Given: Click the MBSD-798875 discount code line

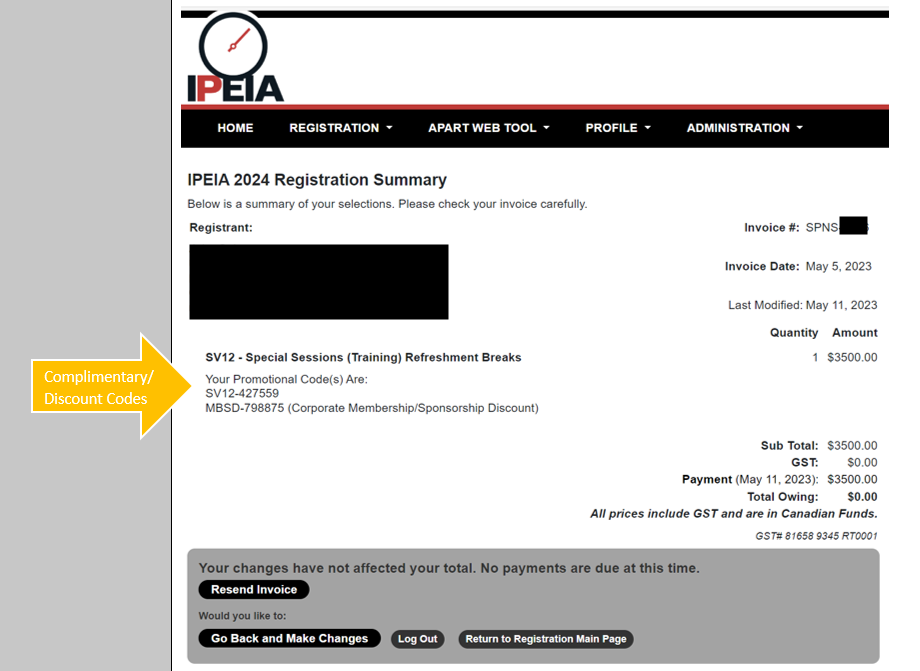Looking at the screenshot, I should (x=371, y=408).
